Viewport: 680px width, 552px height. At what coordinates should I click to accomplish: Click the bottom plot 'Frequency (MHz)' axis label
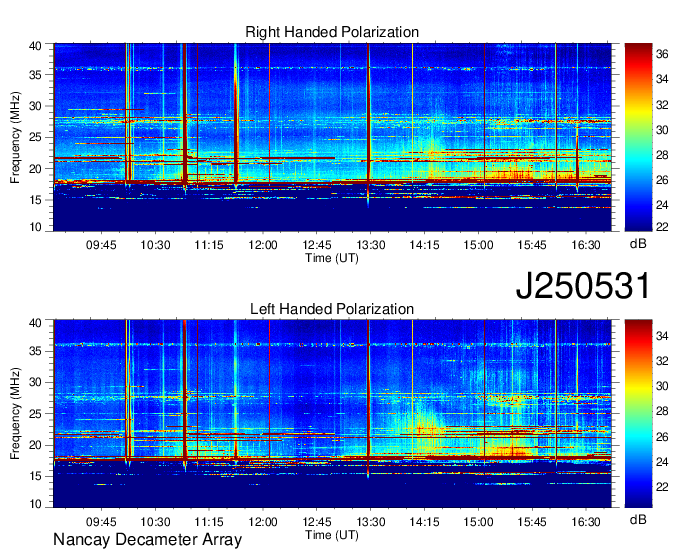[x=15, y=414]
